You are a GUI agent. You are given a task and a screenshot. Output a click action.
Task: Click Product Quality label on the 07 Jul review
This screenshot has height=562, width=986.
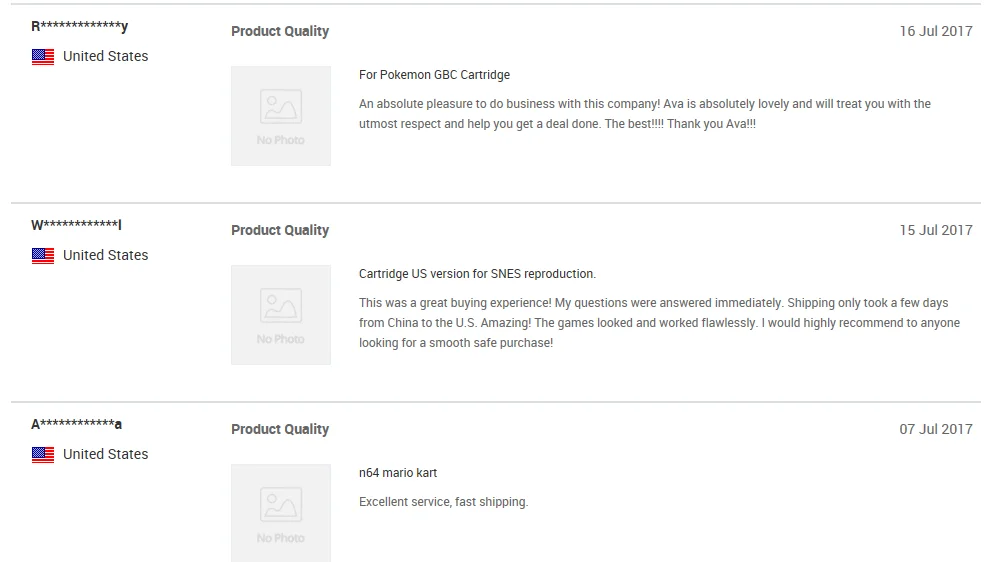[280, 429]
